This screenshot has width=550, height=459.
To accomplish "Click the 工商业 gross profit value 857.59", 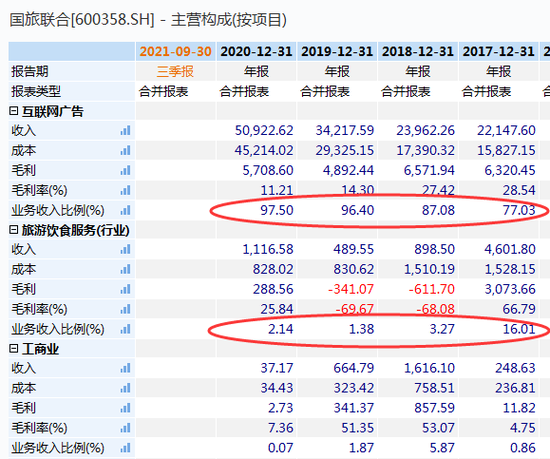I will pos(434,408).
